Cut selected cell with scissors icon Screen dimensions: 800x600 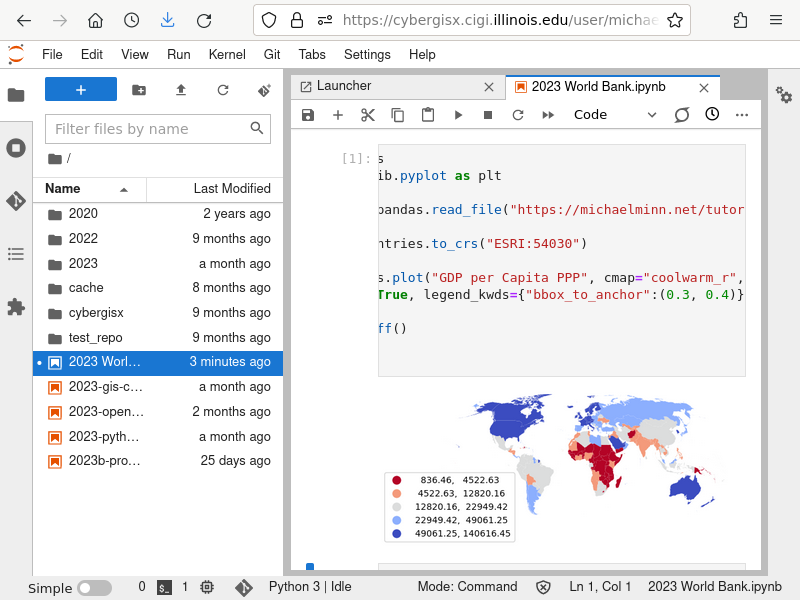(368, 115)
